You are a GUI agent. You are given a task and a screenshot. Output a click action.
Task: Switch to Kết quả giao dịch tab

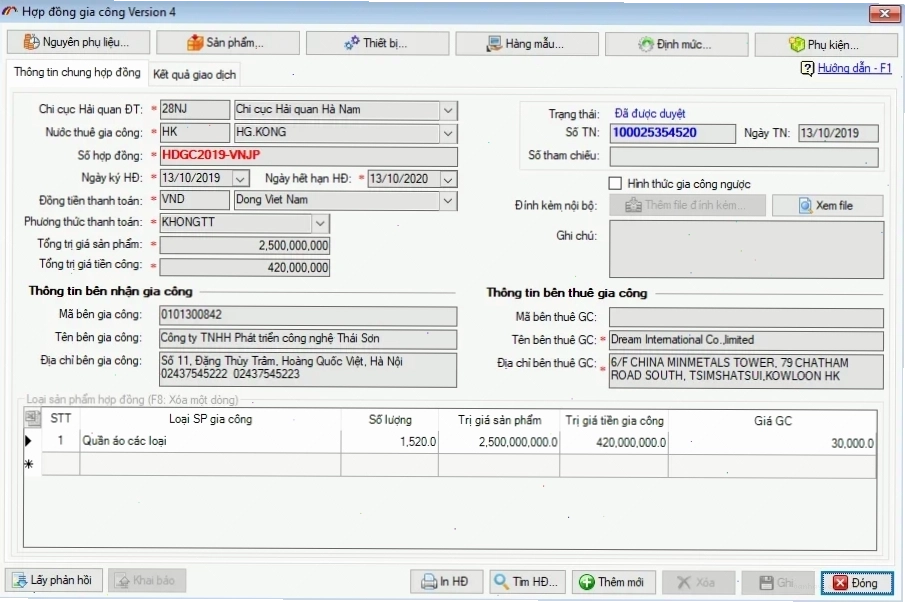[195, 74]
